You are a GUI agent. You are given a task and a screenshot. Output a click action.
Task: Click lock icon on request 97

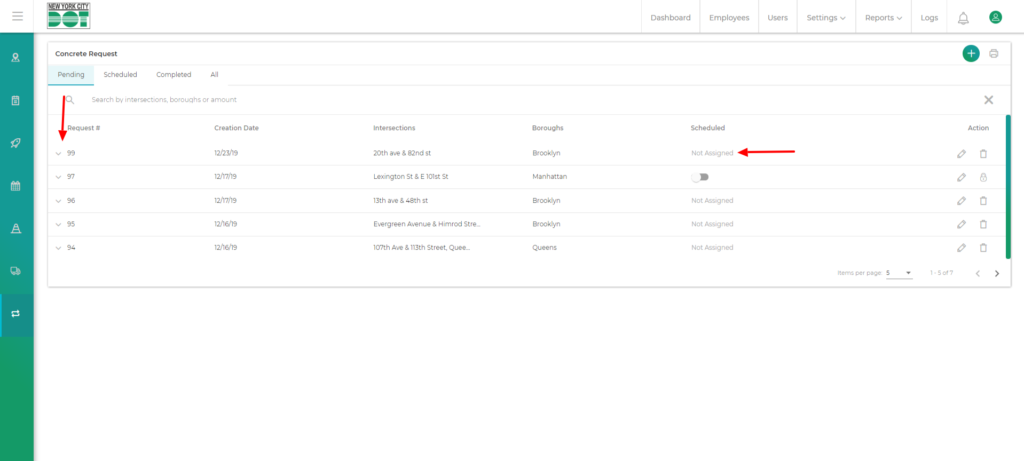click(983, 177)
